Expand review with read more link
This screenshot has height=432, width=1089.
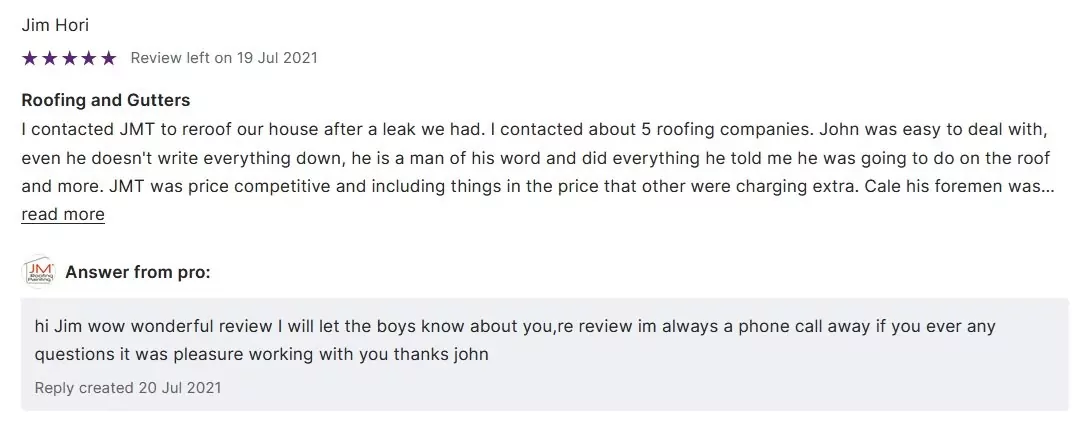point(63,214)
